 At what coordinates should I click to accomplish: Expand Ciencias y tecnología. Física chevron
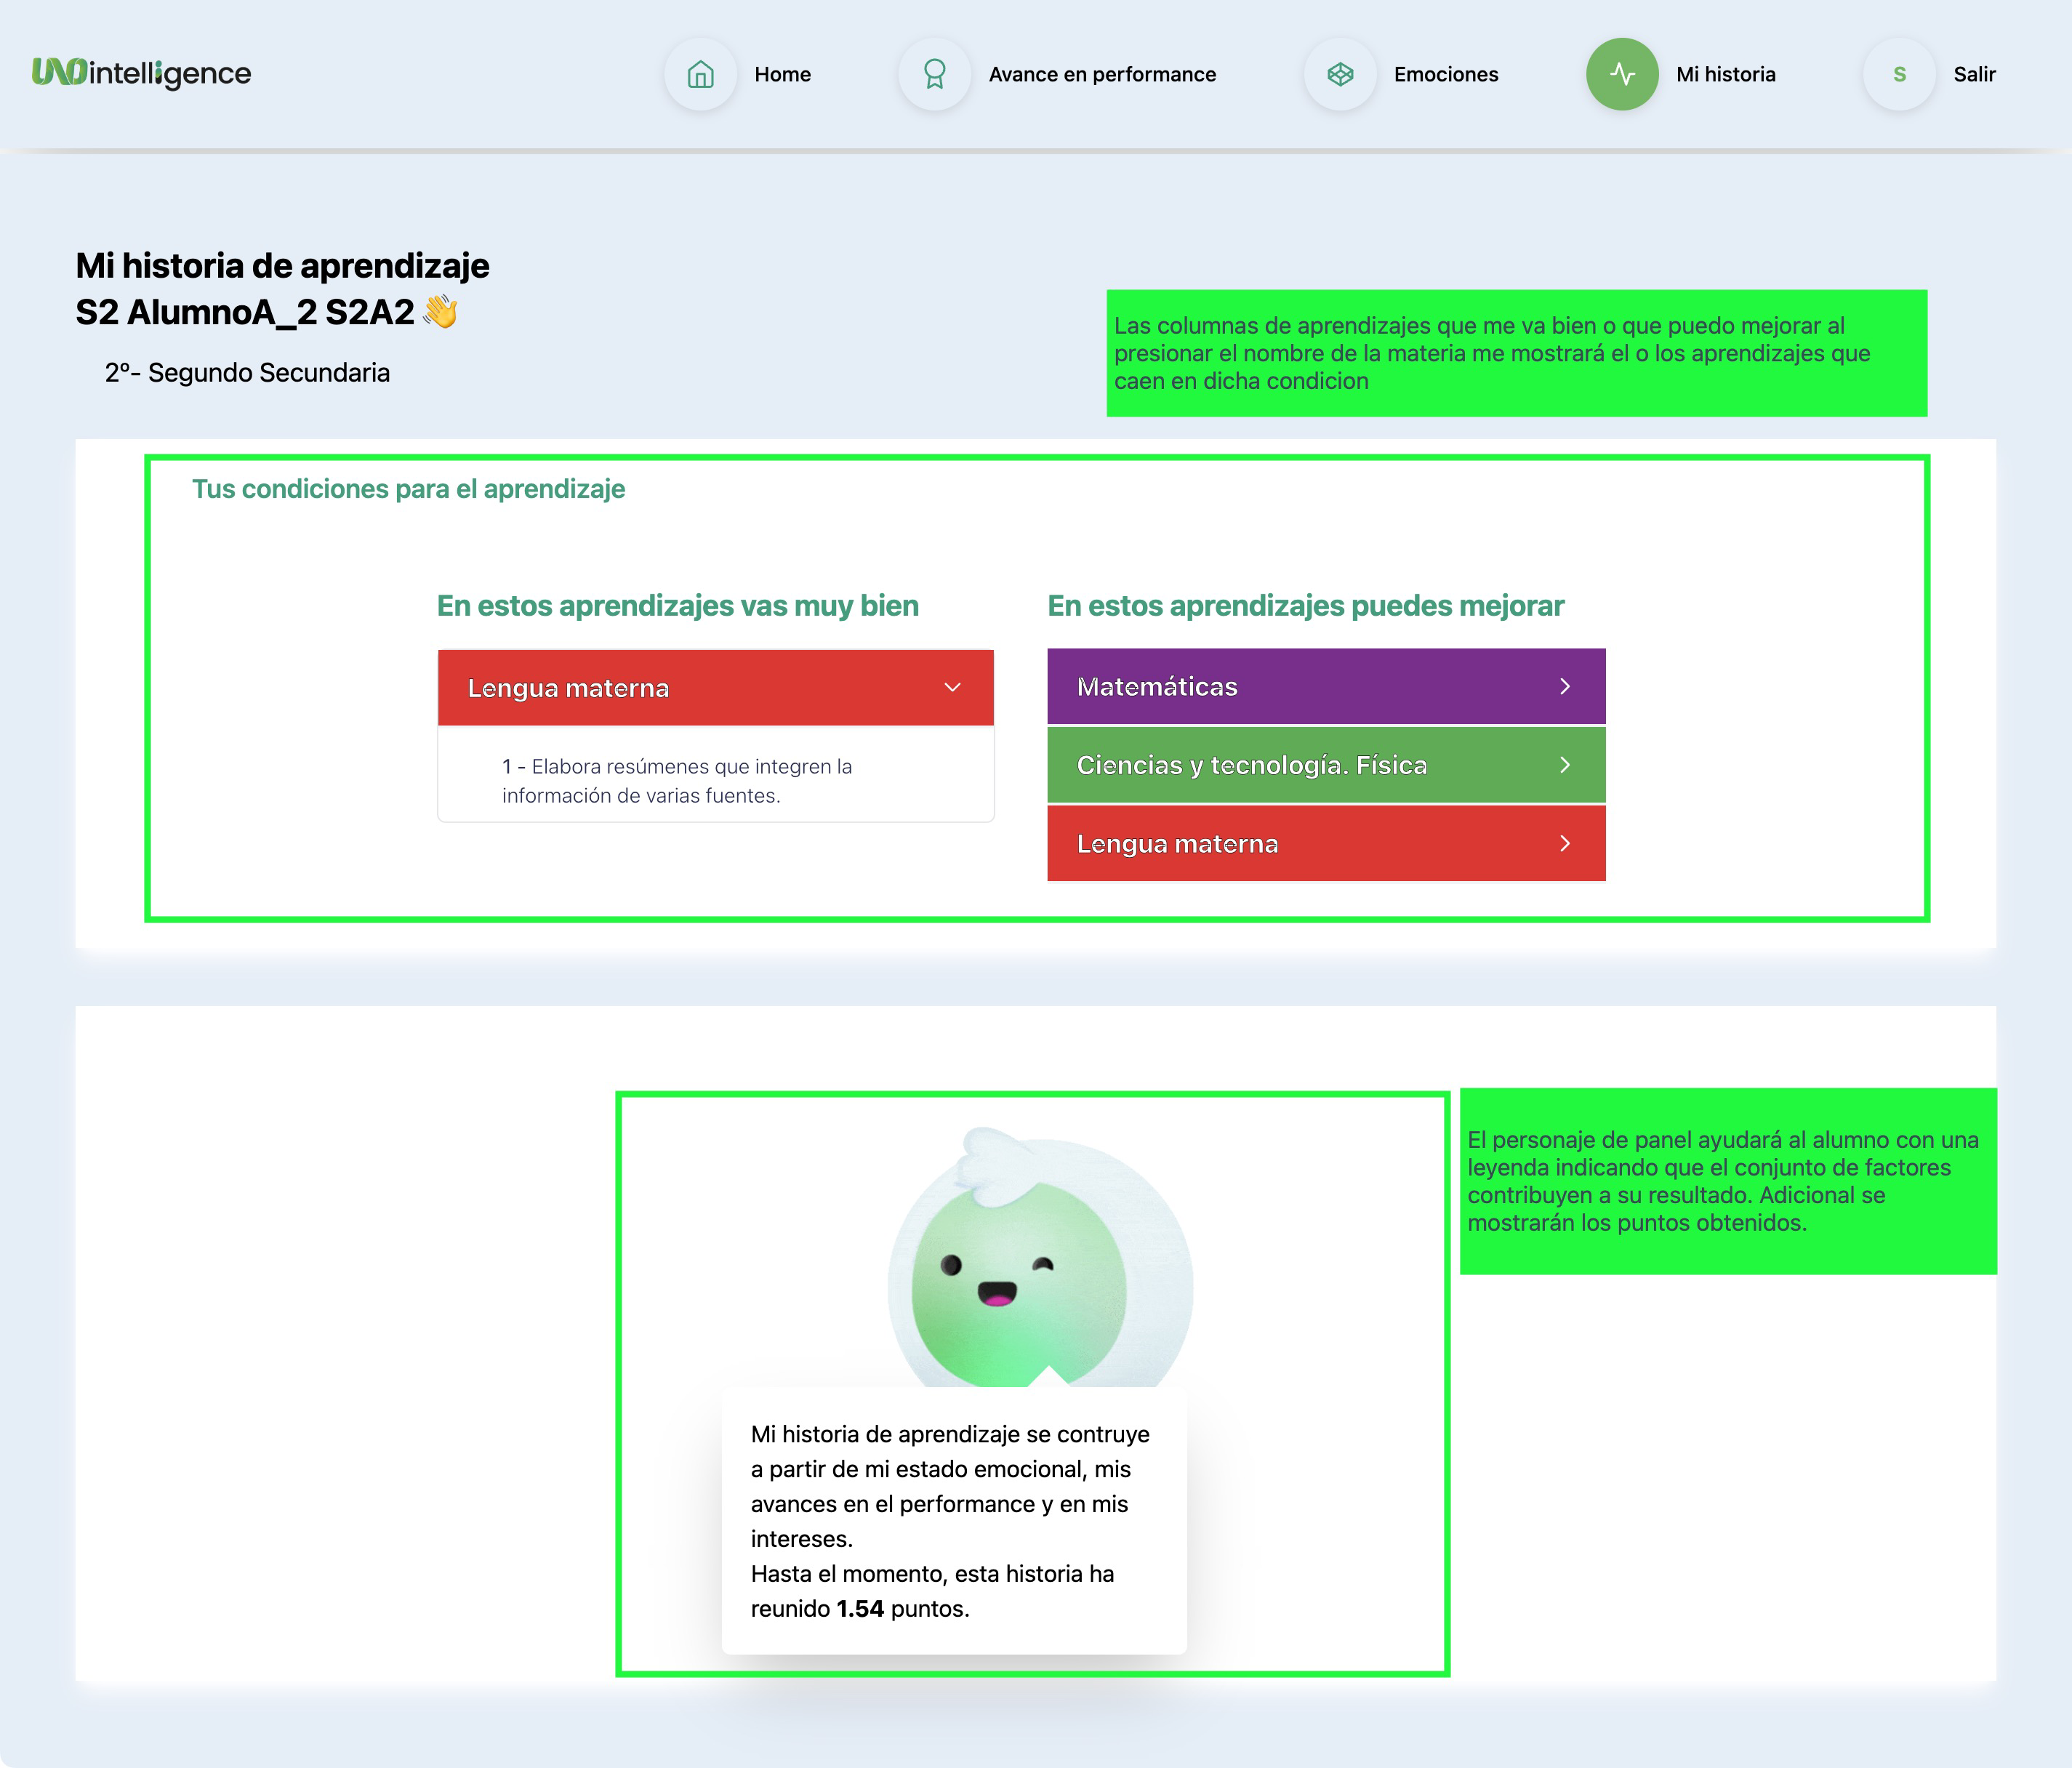[x=1565, y=765]
